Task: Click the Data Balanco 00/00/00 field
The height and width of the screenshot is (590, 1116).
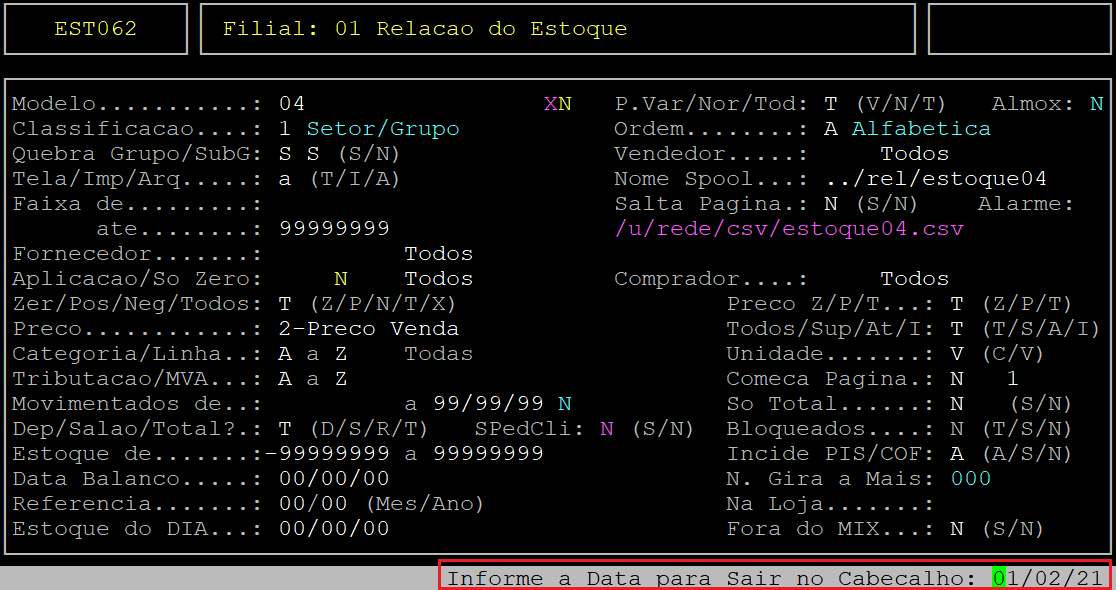Action: point(334,479)
